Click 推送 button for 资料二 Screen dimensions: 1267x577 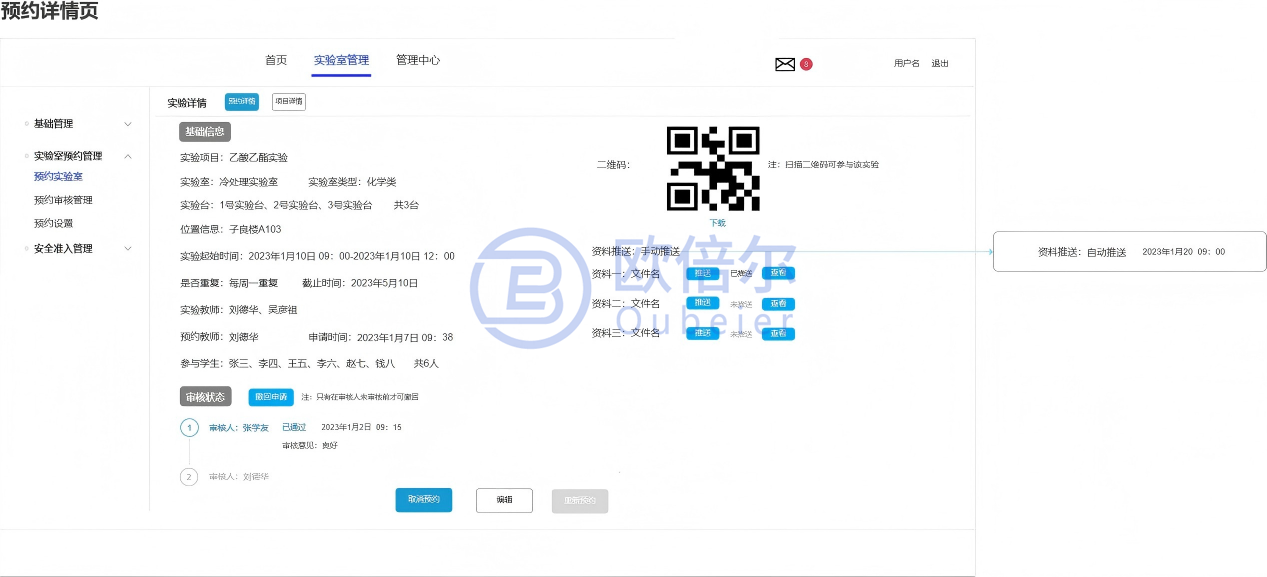702,303
